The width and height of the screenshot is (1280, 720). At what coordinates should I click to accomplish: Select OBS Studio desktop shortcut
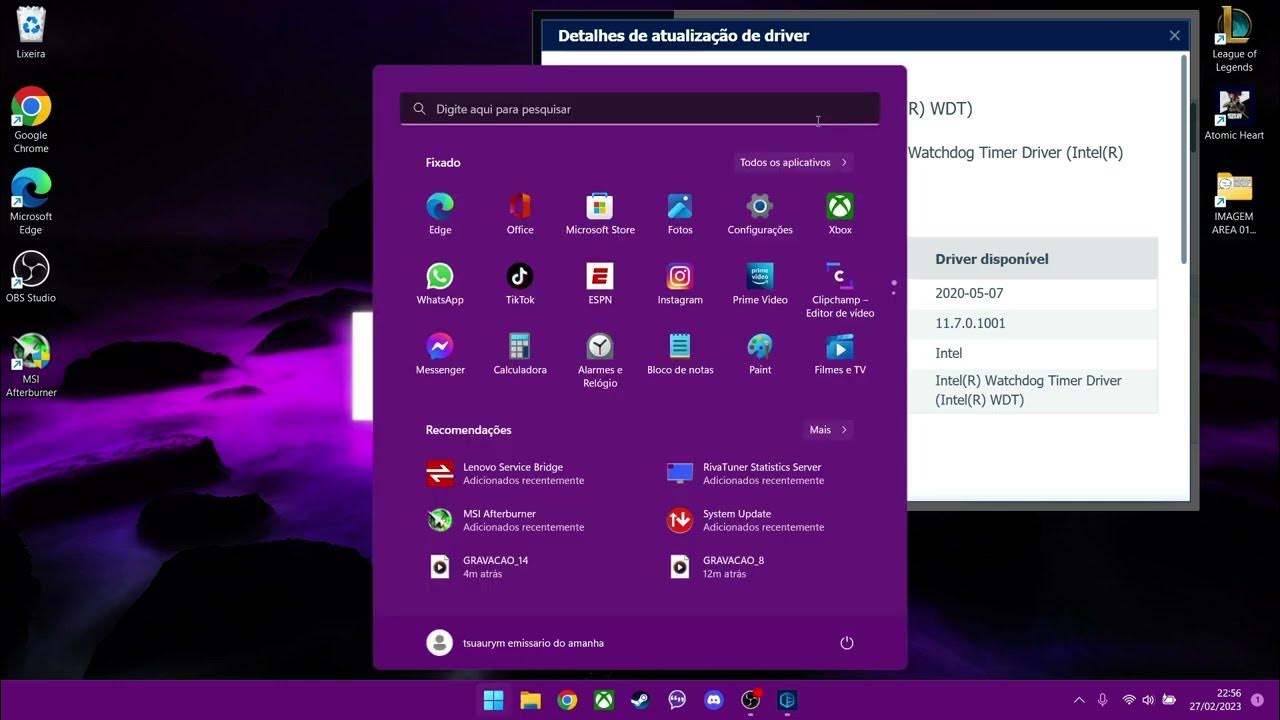point(31,277)
